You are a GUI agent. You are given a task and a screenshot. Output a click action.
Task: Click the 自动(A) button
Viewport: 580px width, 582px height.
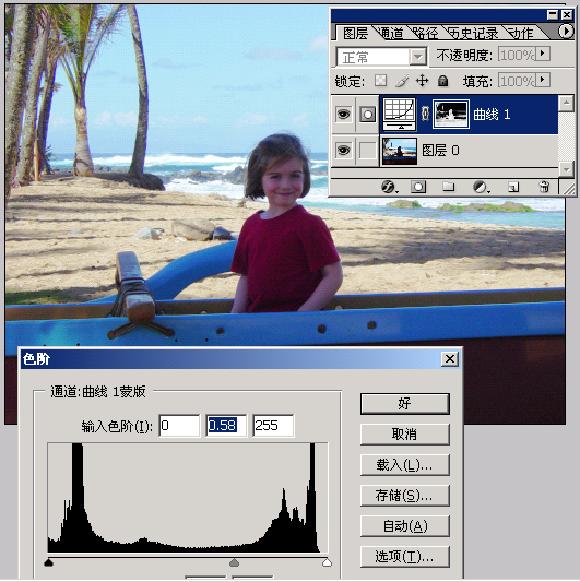point(405,526)
